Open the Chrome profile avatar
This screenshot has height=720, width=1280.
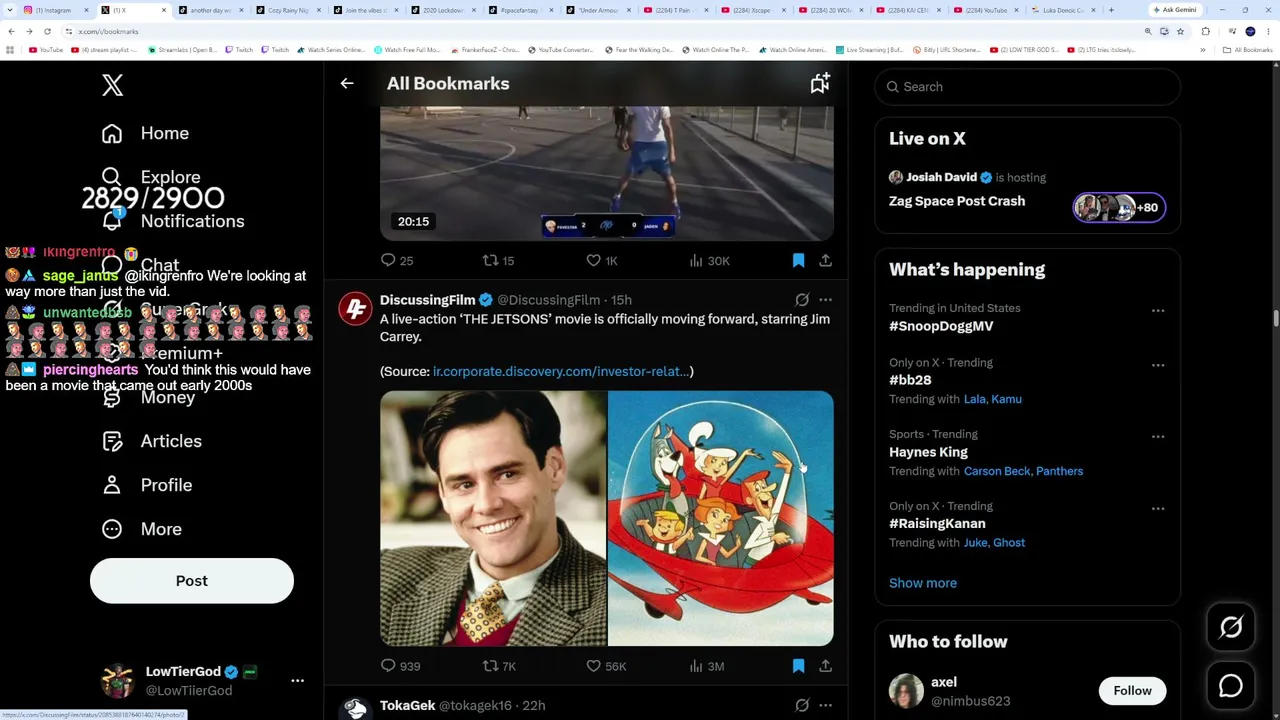1250,31
